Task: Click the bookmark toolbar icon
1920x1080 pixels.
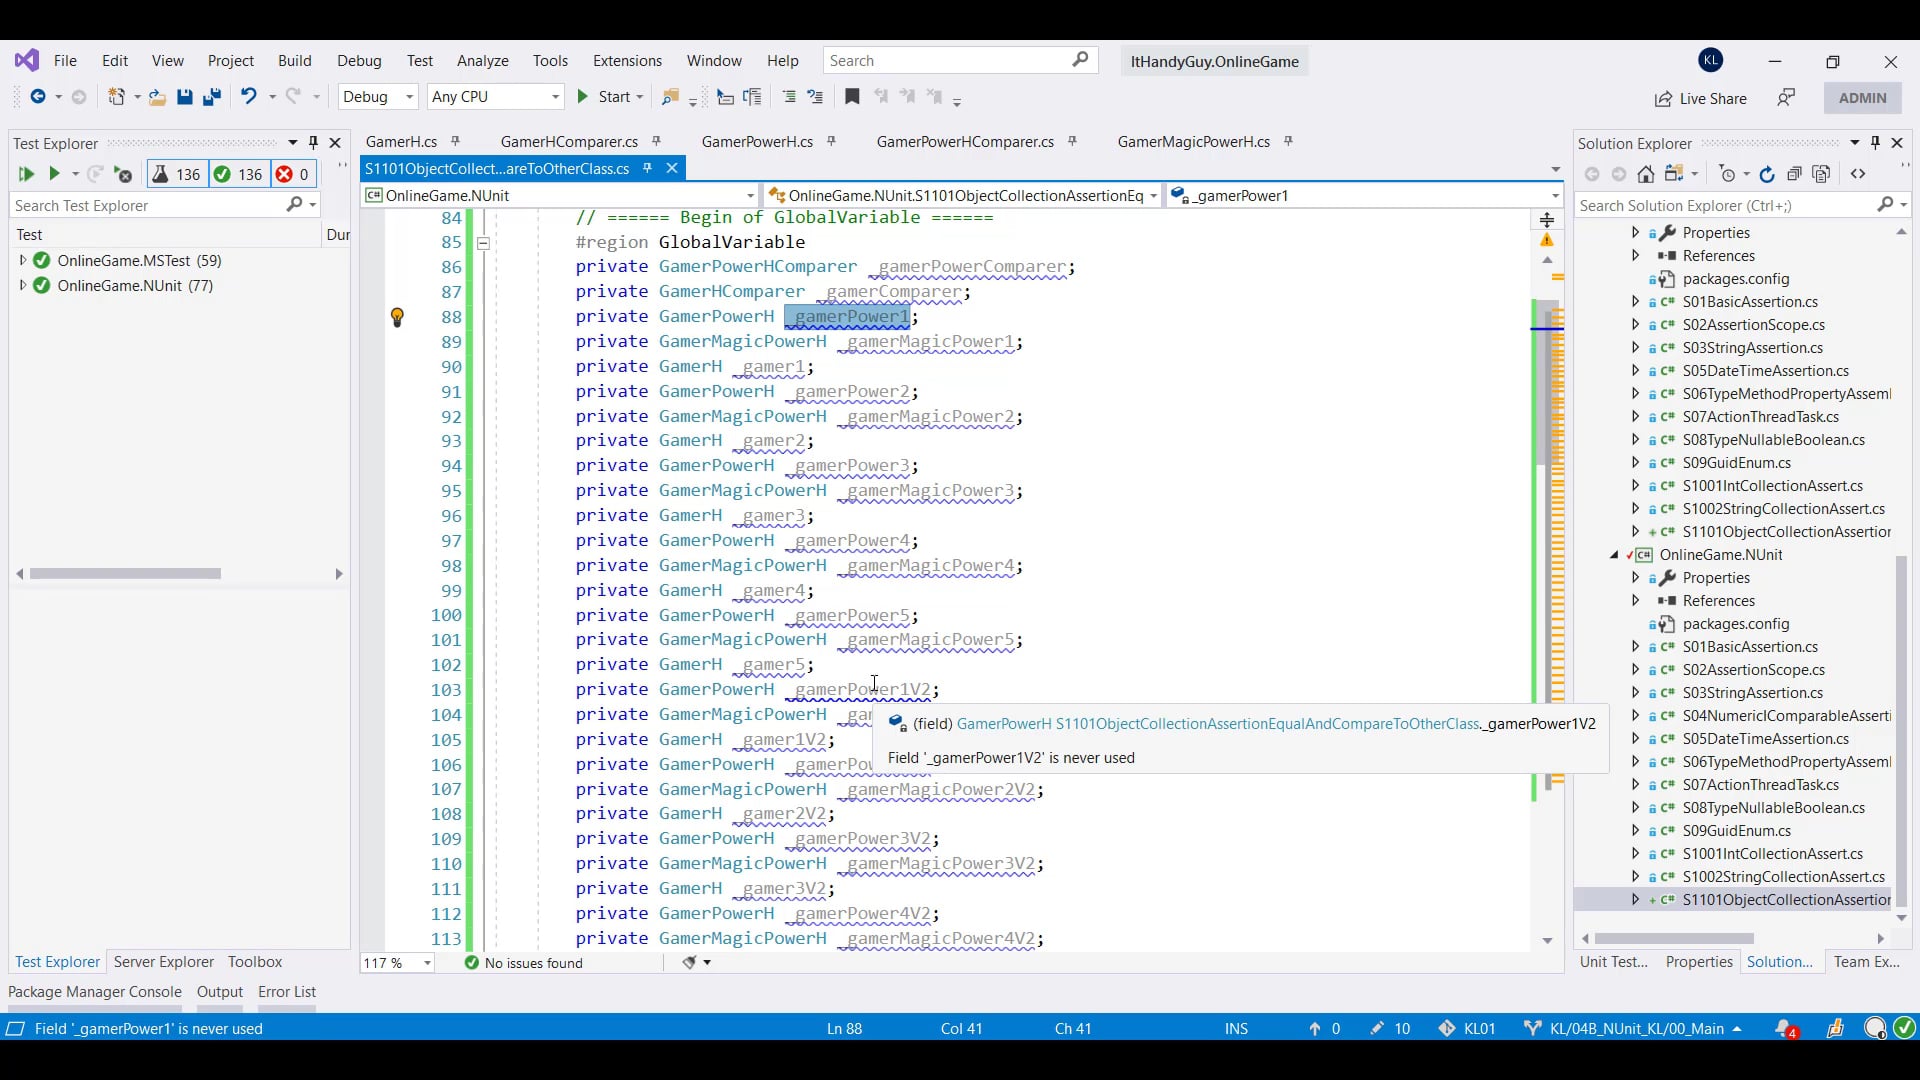Action: (x=852, y=97)
